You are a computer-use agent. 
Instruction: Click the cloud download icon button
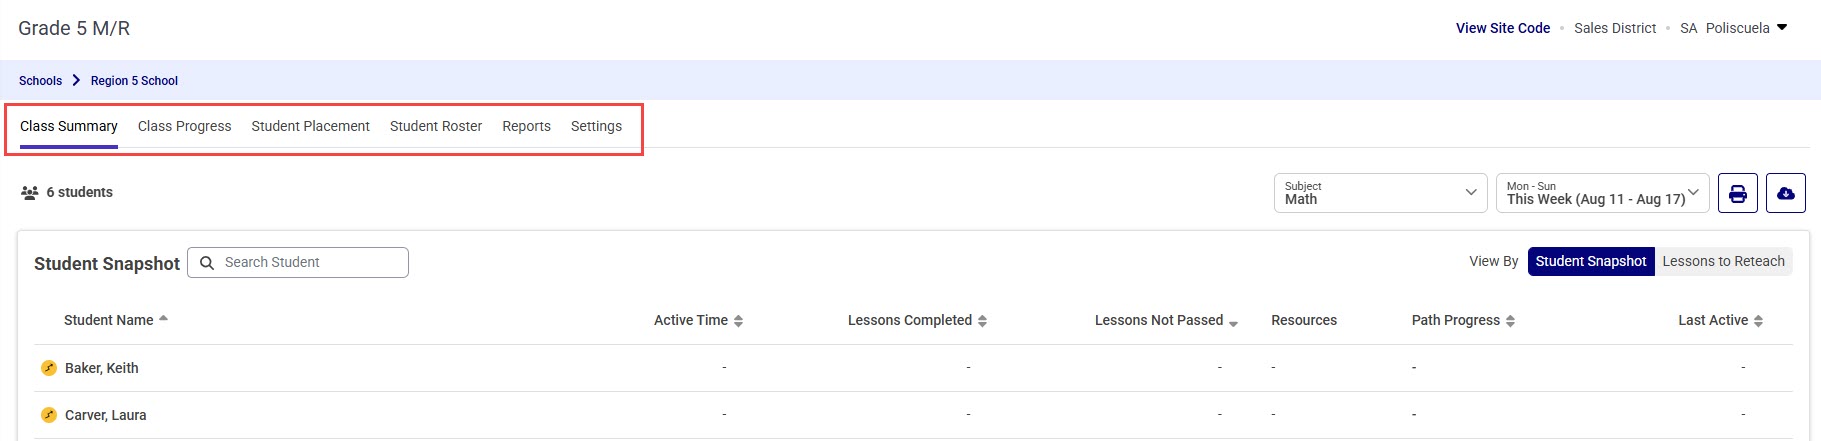point(1785,193)
